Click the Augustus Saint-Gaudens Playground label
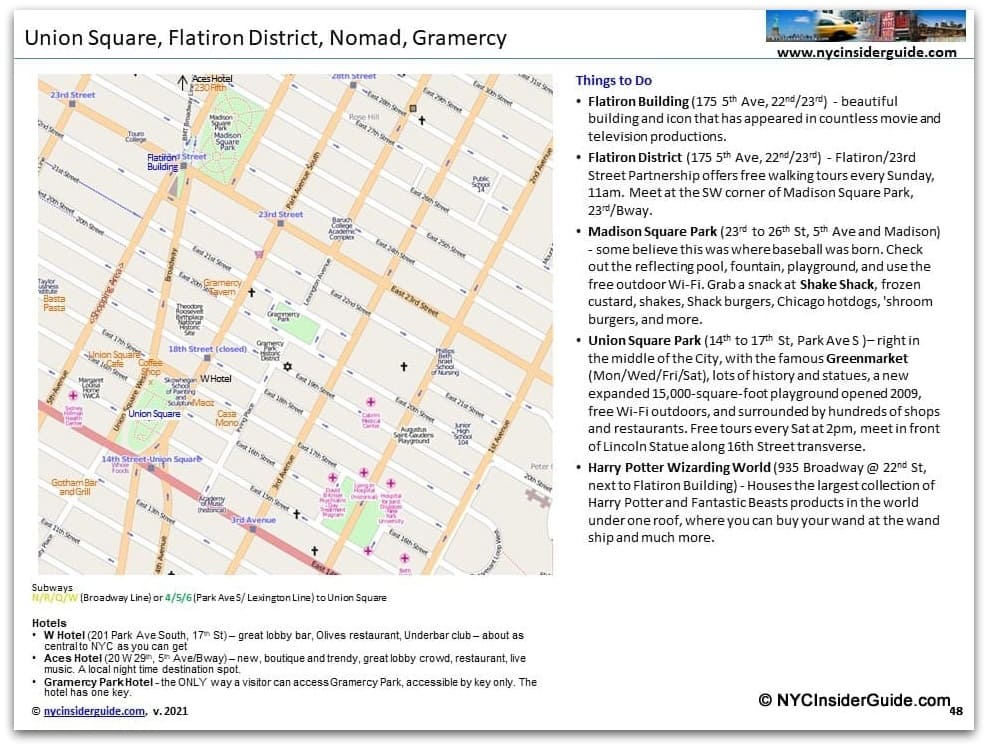The image size is (988, 748). pyautogui.click(x=413, y=435)
